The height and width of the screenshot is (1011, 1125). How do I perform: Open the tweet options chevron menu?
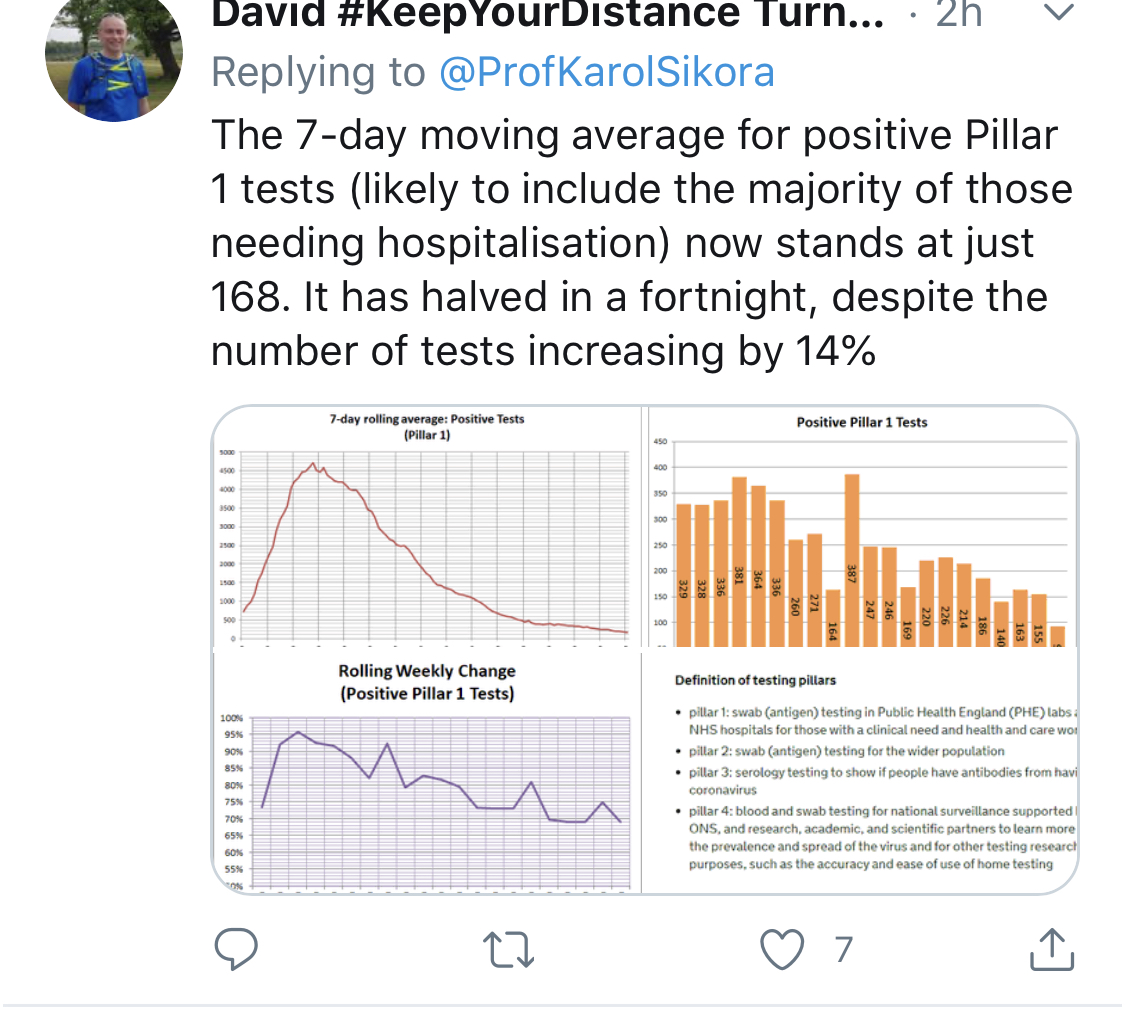pyautogui.click(x=1058, y=14)
